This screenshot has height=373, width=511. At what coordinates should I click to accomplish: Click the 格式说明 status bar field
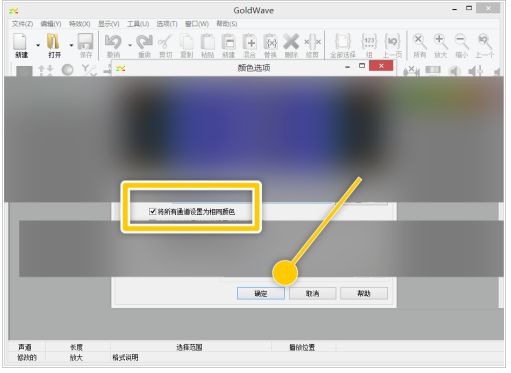tap(125, 358)
